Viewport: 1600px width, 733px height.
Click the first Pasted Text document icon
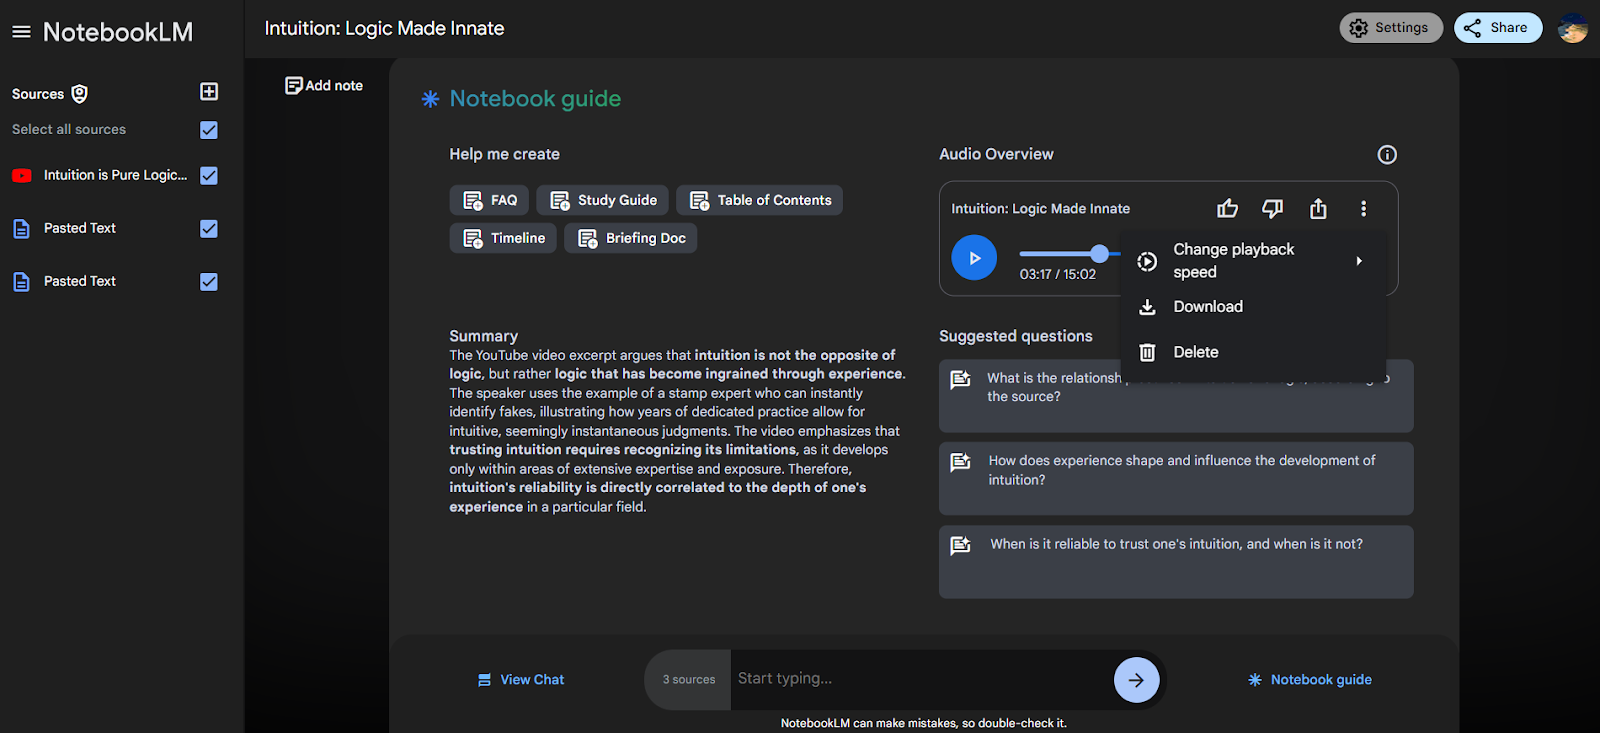(22, 229)
